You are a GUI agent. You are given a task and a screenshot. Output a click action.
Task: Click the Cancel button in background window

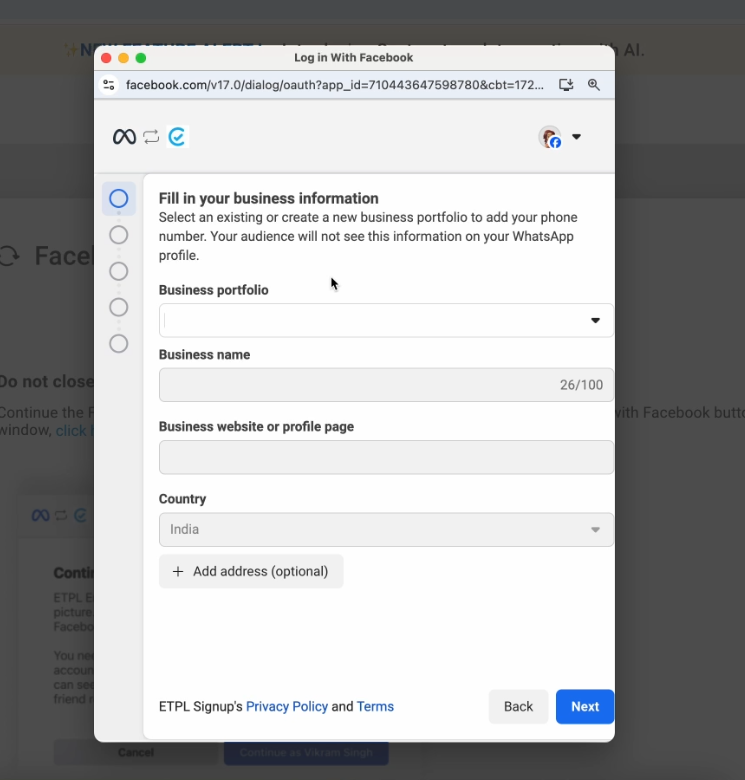pos(135,753)
